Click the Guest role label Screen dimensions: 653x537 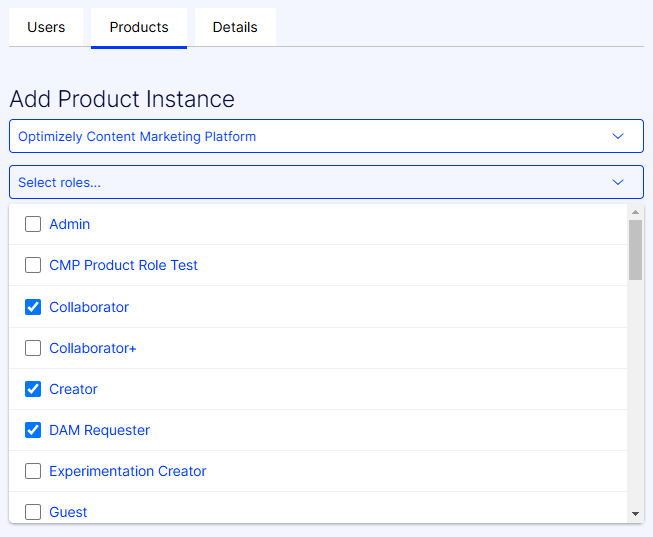pos(68,512)
